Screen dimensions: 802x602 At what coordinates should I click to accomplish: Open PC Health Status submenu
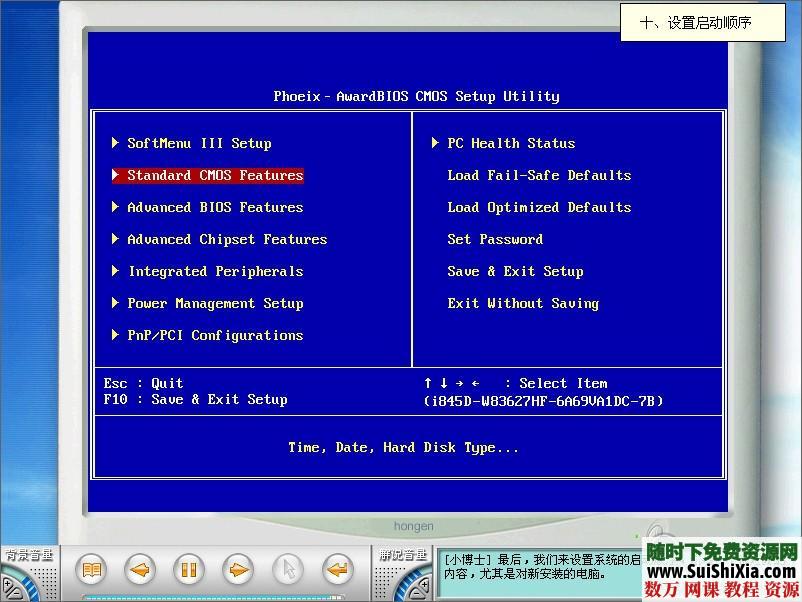pyautogui.click(x=510, y=143)
